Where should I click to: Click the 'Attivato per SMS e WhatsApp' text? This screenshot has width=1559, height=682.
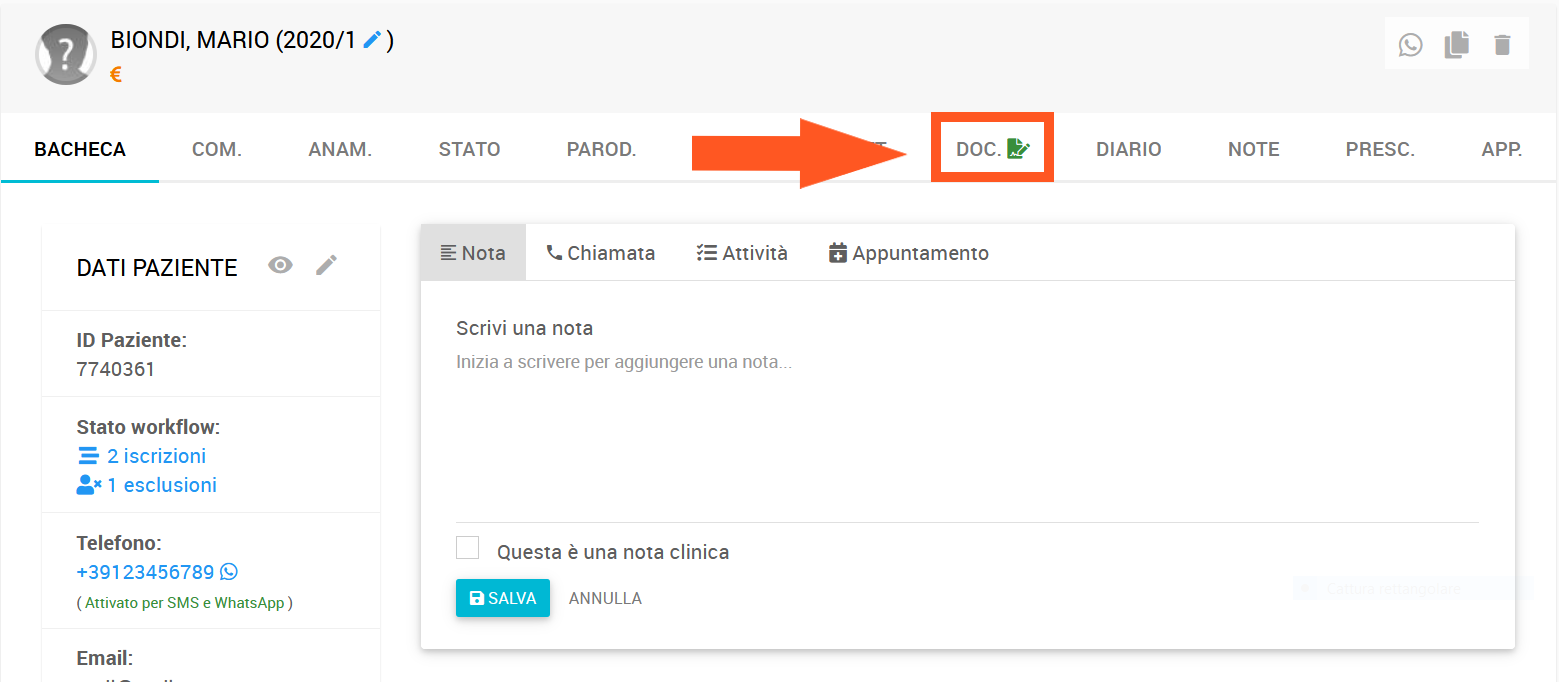coord(185,603)
